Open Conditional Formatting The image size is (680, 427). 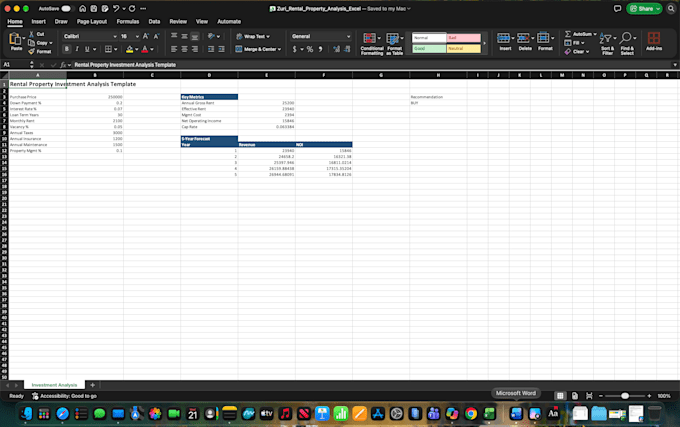pyautogui.click(x=372, y=44)
